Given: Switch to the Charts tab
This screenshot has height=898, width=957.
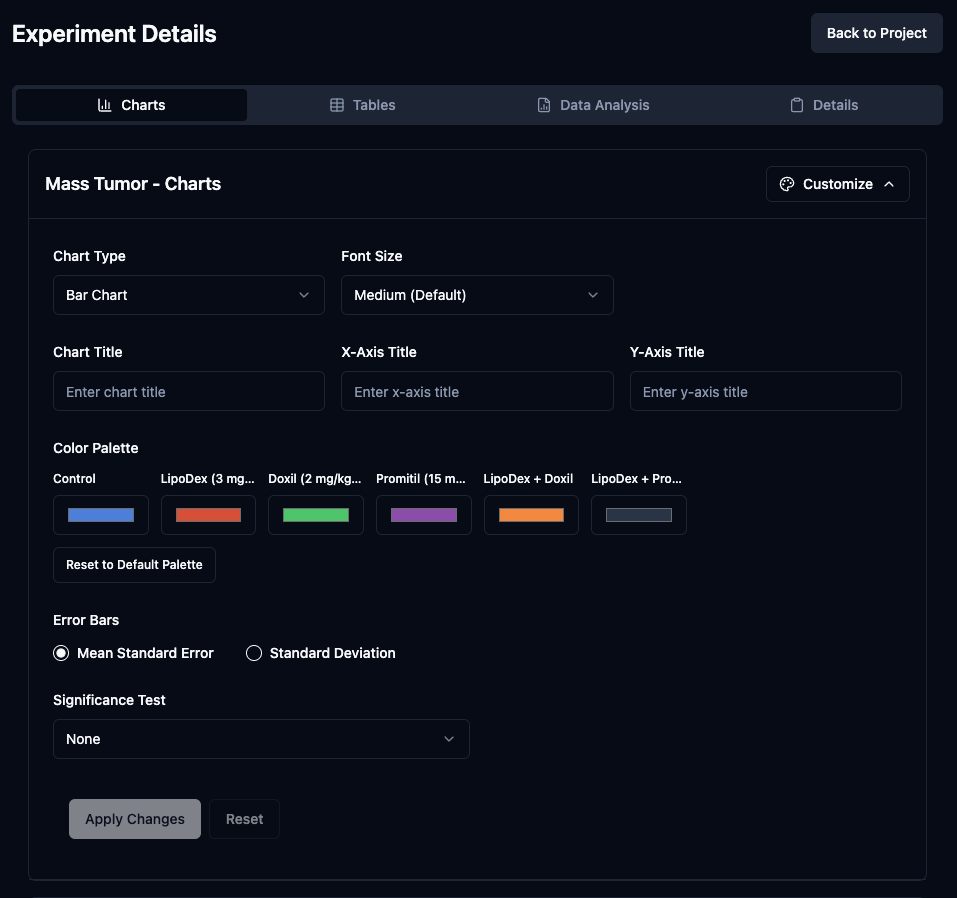Looking at the screenshot, I should tap(131, 105).
